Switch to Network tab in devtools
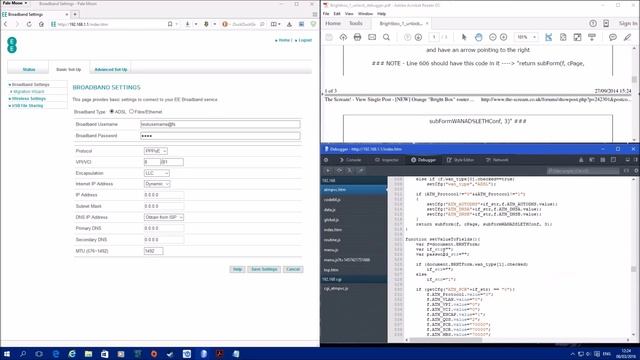640x360 pixels. click(x=497, y=160)
